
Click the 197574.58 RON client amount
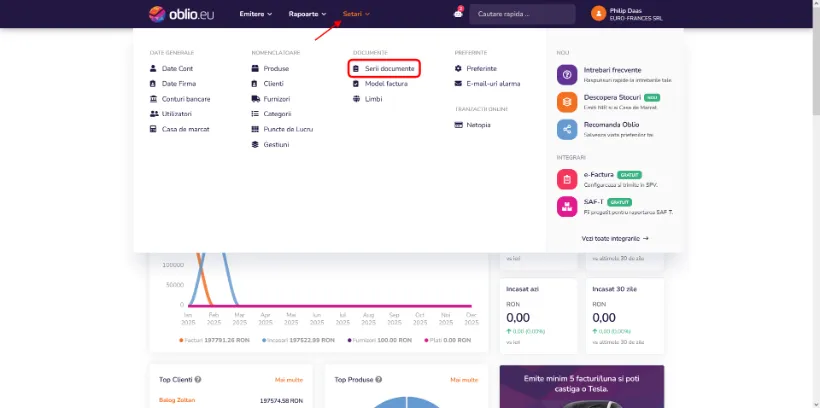pyautogui.click(x=281, y=401)
